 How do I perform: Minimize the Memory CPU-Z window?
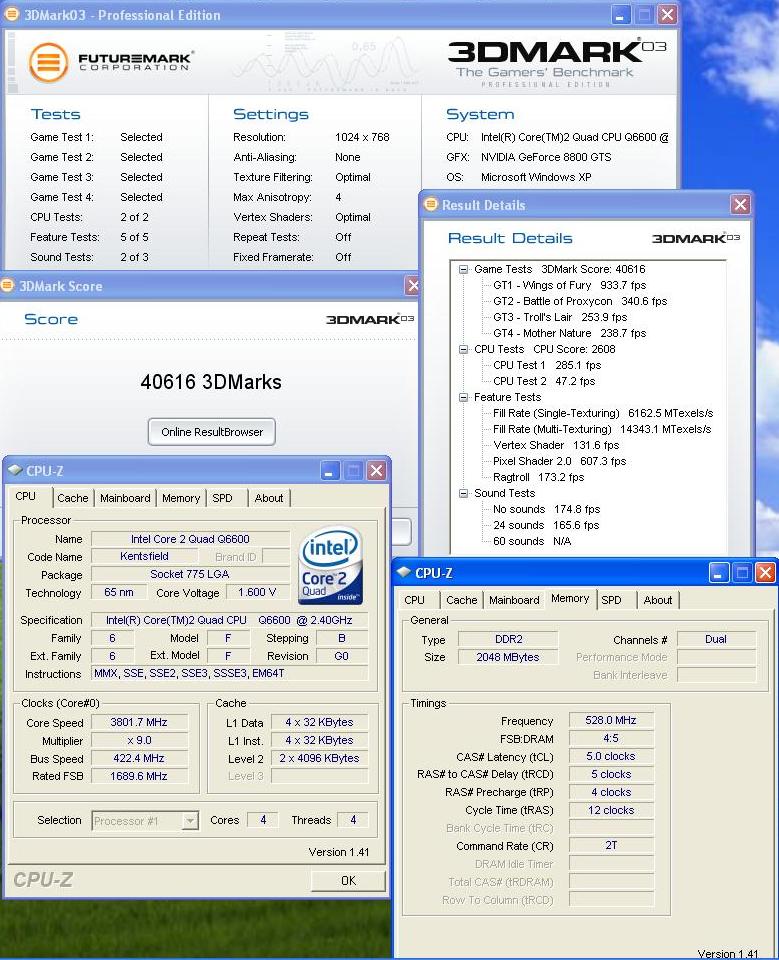click(x=719, y=573)
